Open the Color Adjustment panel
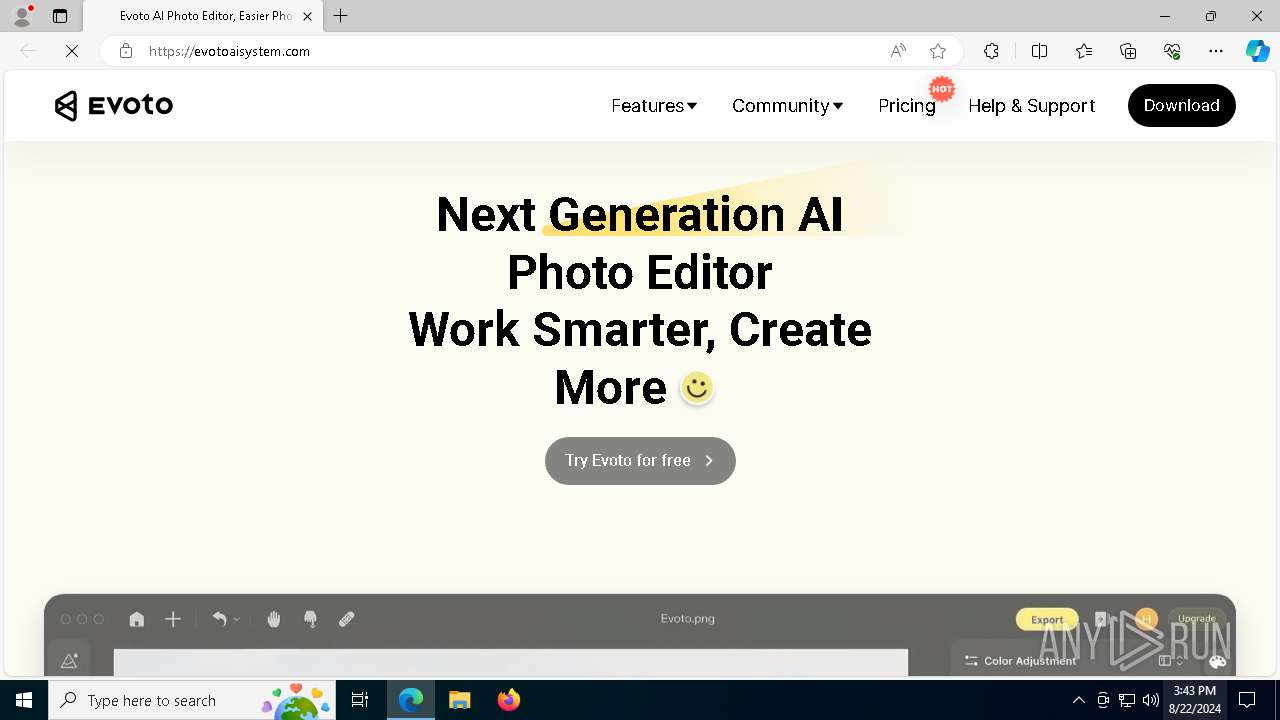1280x720 pixels. point(1020,661)
